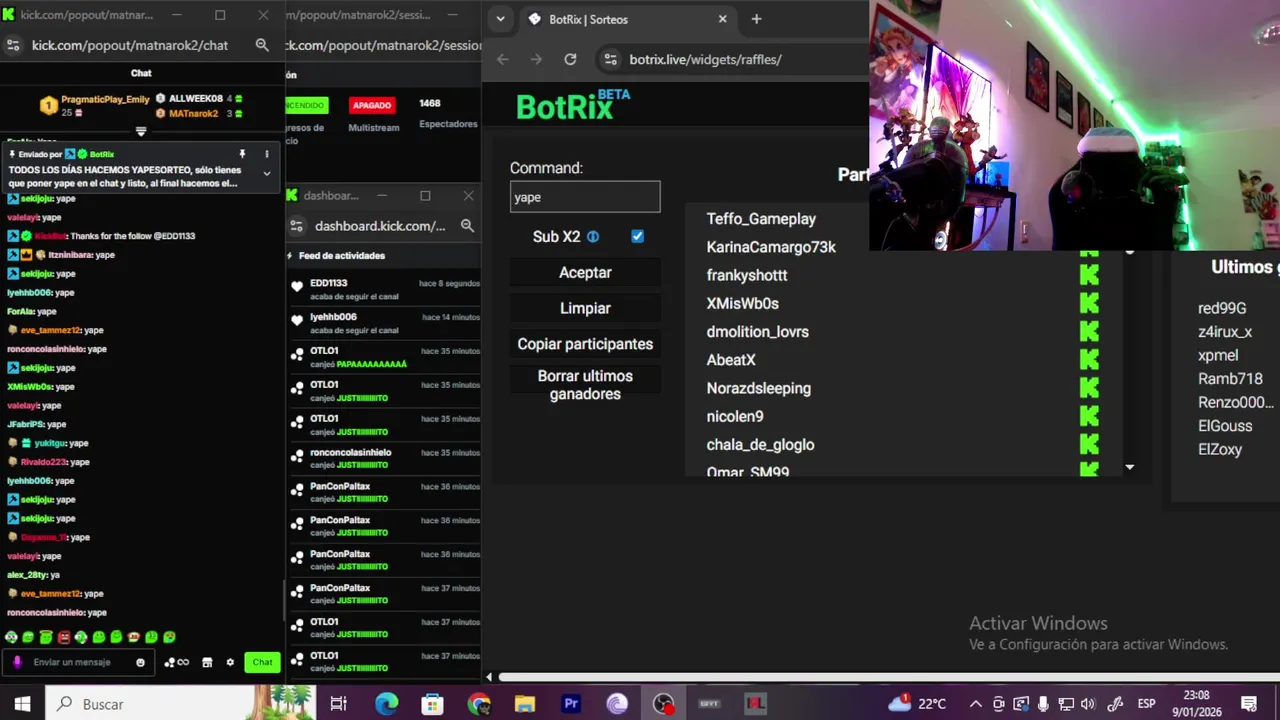Search in the kick.com chat popout window
This screenshot has height=720, width=1280.
(x=262, y=45)
